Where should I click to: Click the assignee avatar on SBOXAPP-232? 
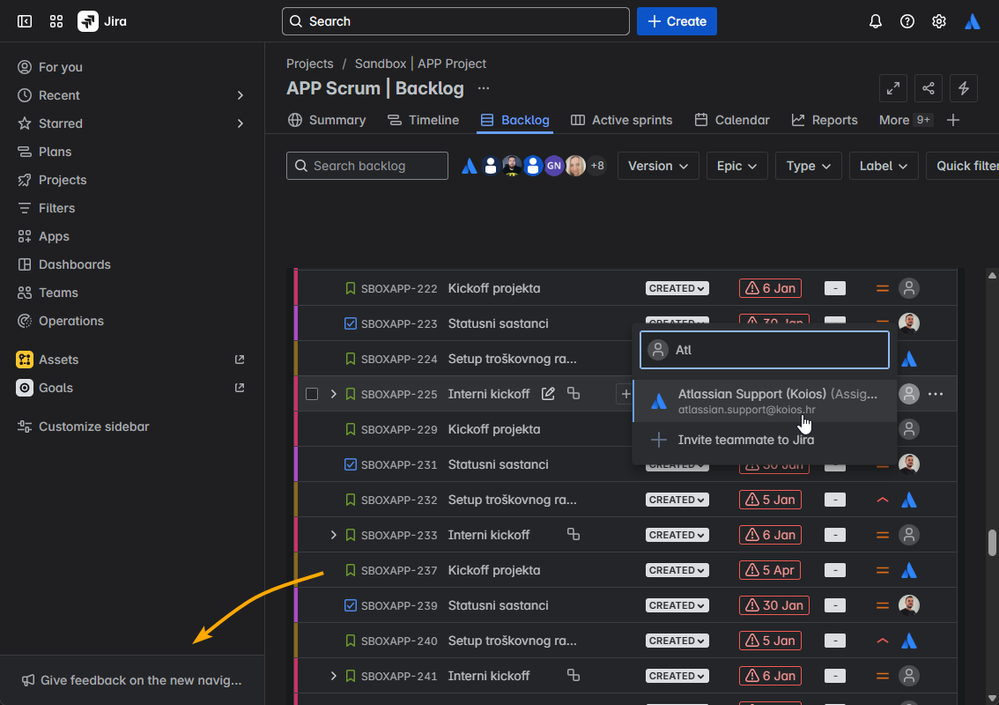click(909, 500)
